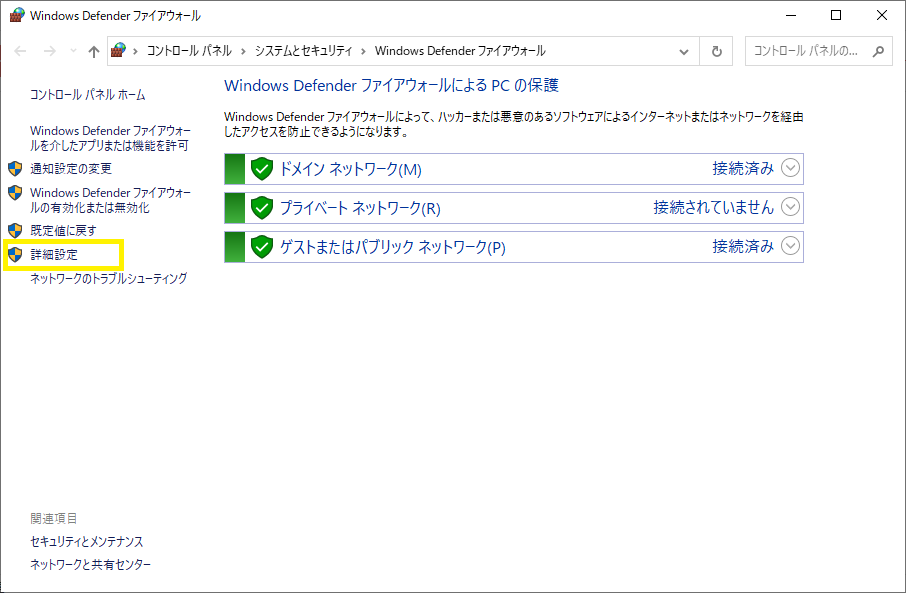Open 通知設定の変更 link
The image size is (906, 593).
pos(71,169)
